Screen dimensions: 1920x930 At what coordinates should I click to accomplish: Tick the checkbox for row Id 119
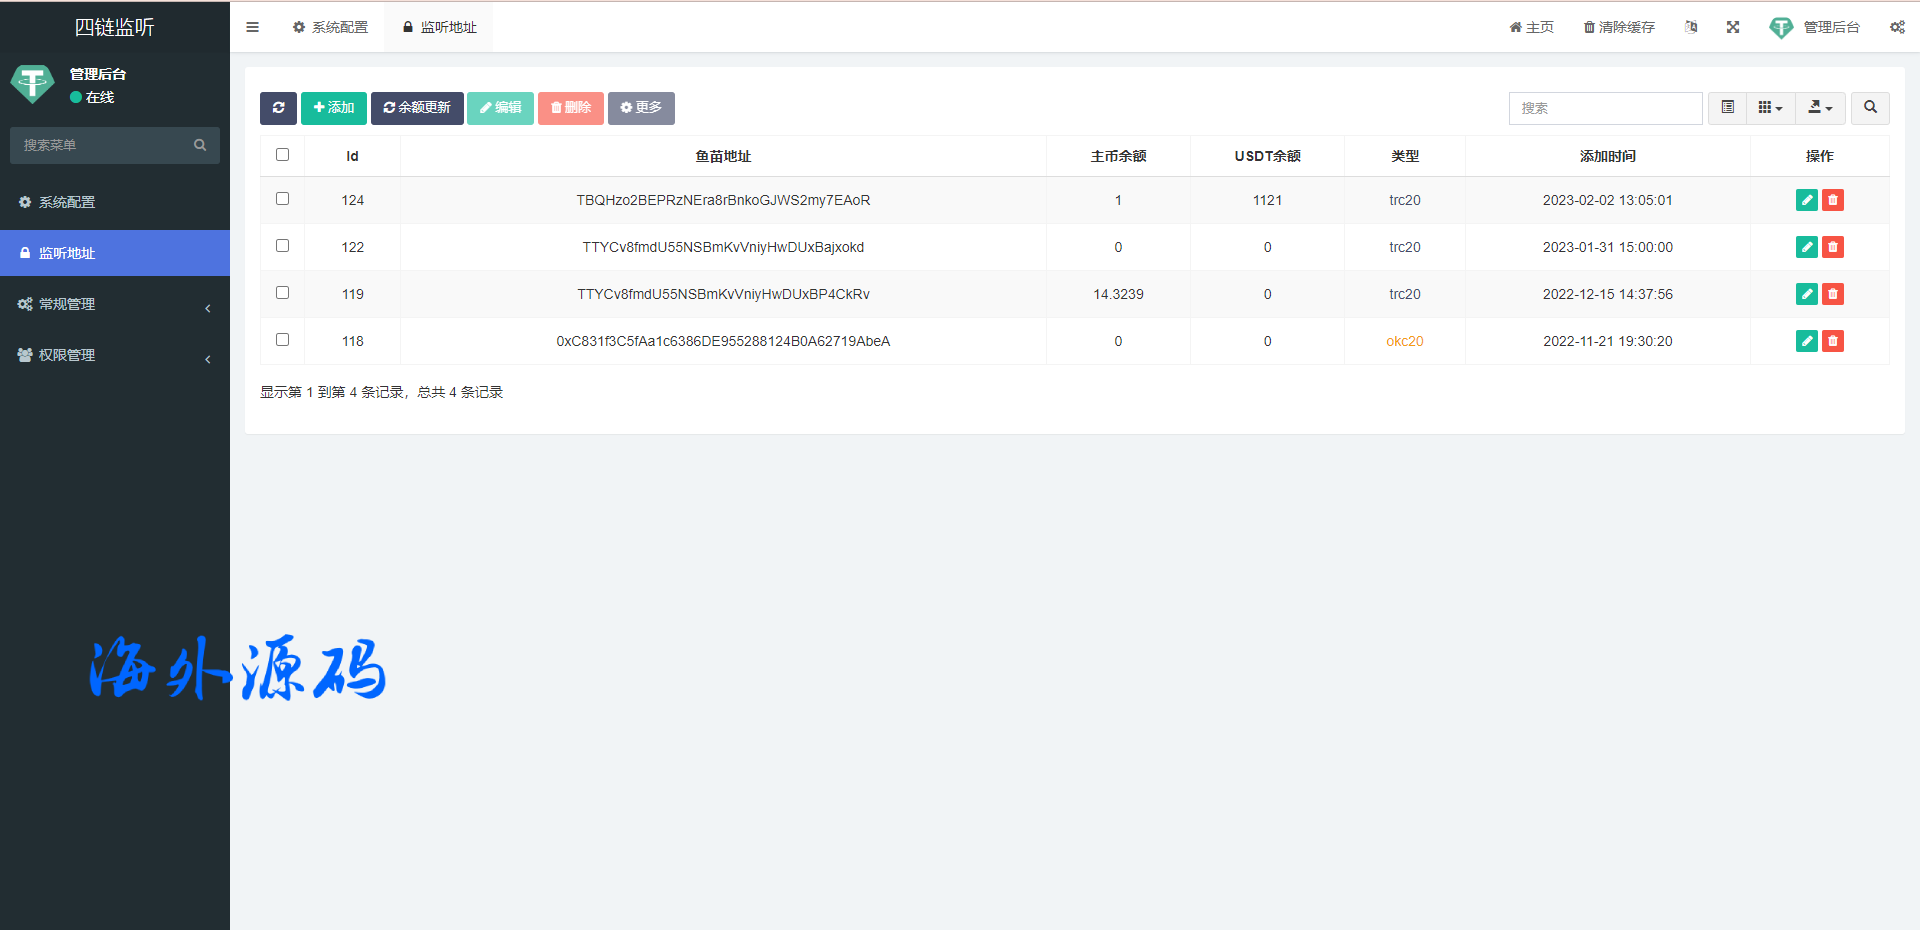[283, 293]
